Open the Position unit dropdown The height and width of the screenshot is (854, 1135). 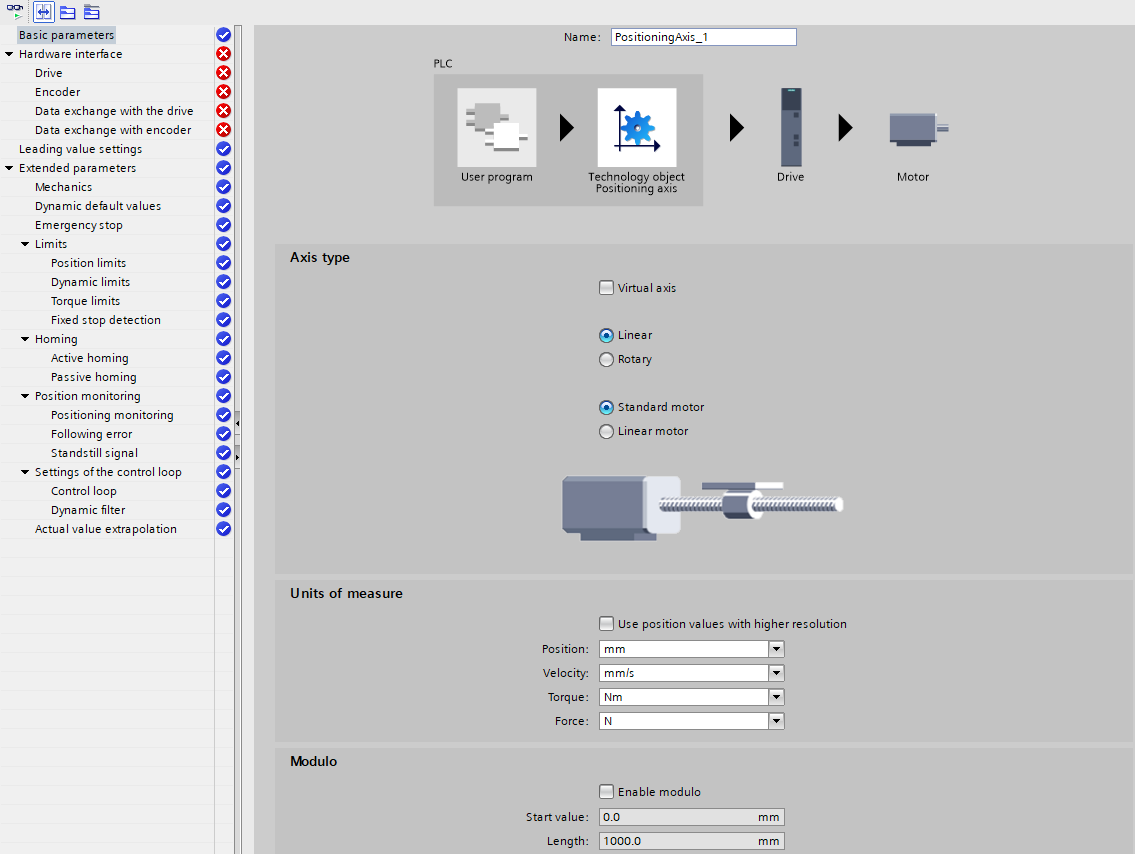tap(776, 648)
